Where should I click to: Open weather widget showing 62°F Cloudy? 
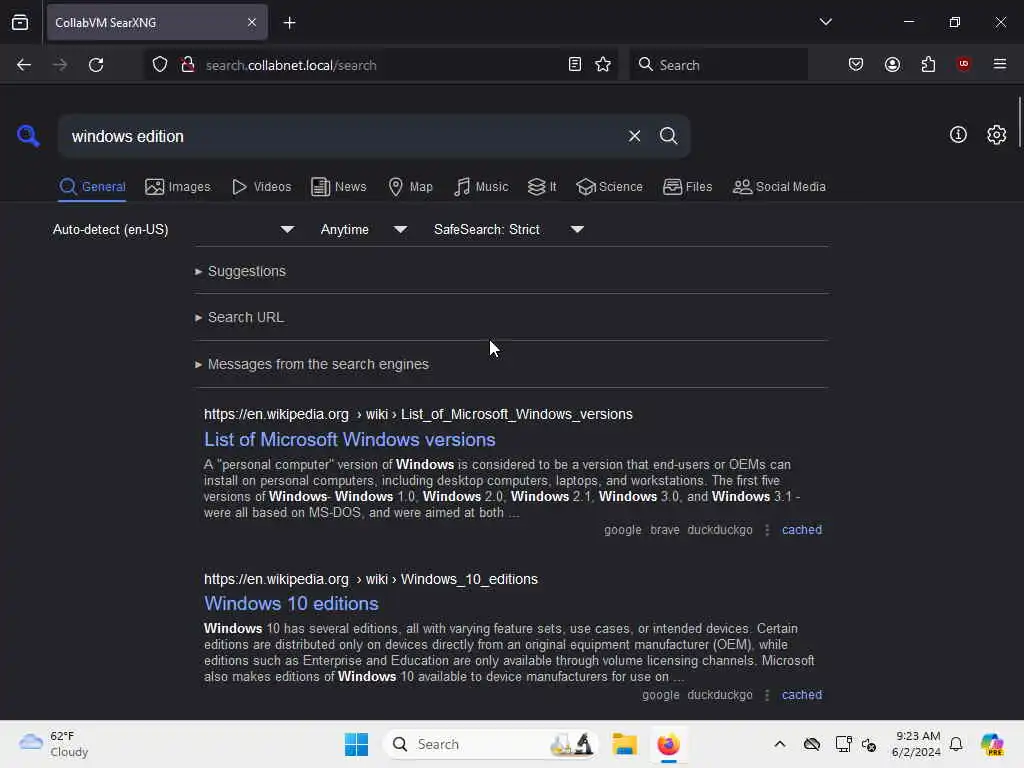tap(54, 744)
